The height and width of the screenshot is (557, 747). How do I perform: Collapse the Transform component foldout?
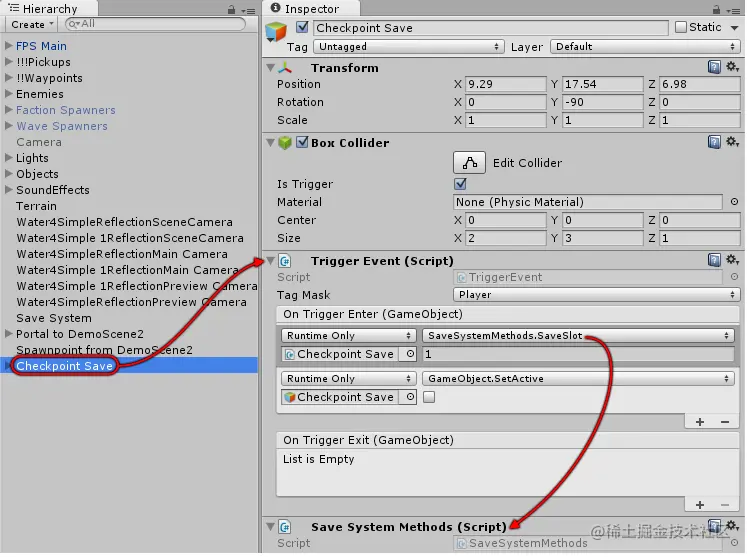[271, 68]
